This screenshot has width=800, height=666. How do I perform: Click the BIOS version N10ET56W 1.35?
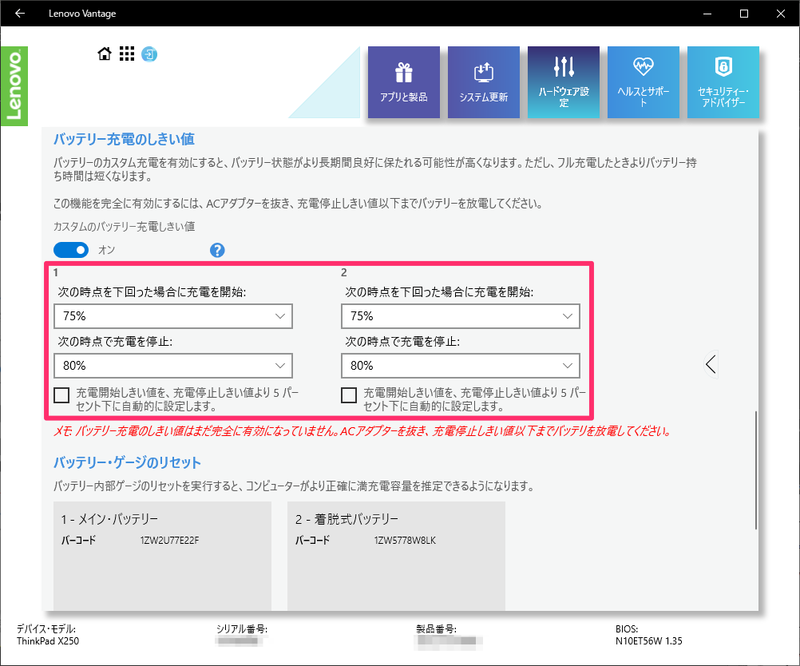tap(648, 641)
